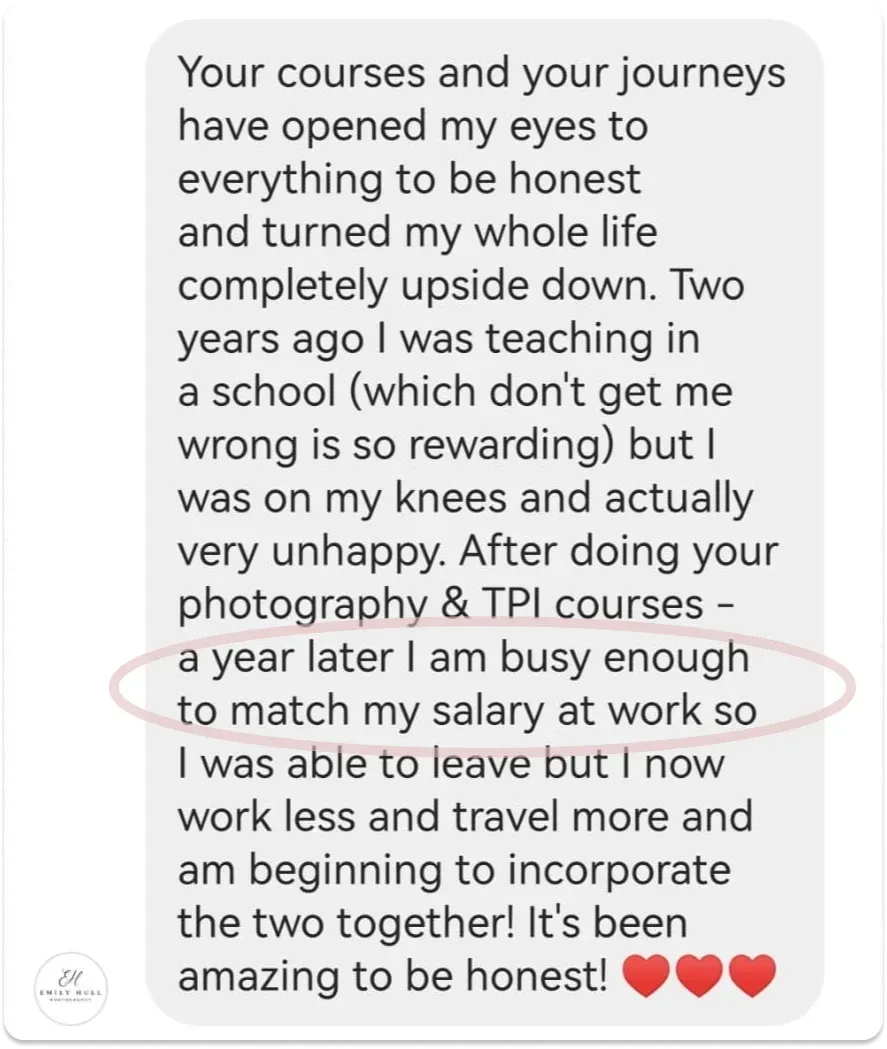Click the text 'TPI courses'
Screen dimensions: 887x1049
click(592, 604)
